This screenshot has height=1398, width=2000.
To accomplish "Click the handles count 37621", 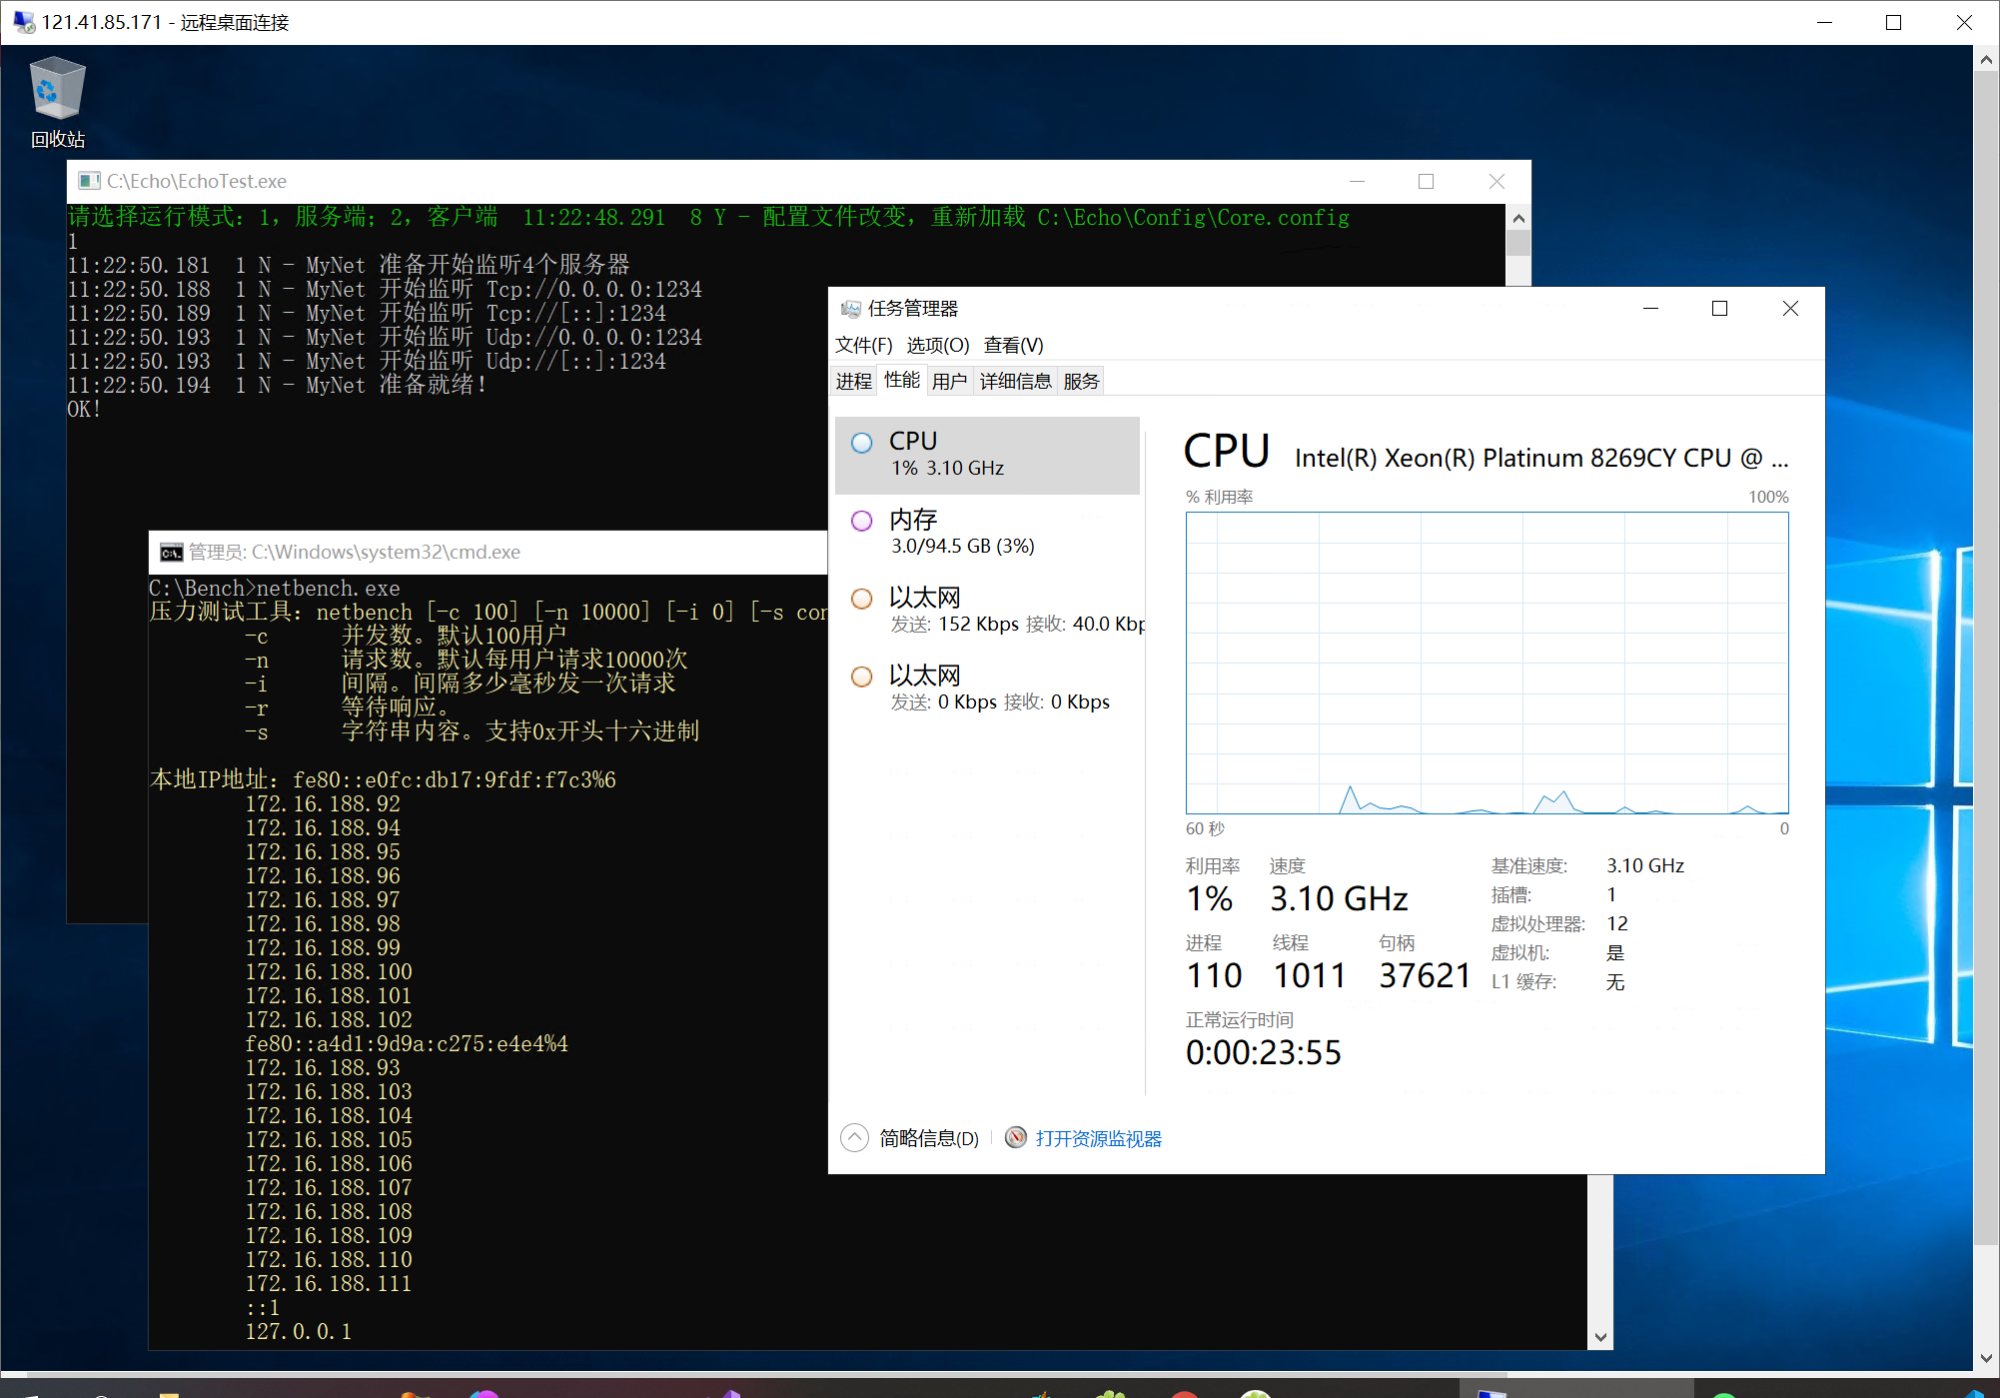I will click(1424, 975).
